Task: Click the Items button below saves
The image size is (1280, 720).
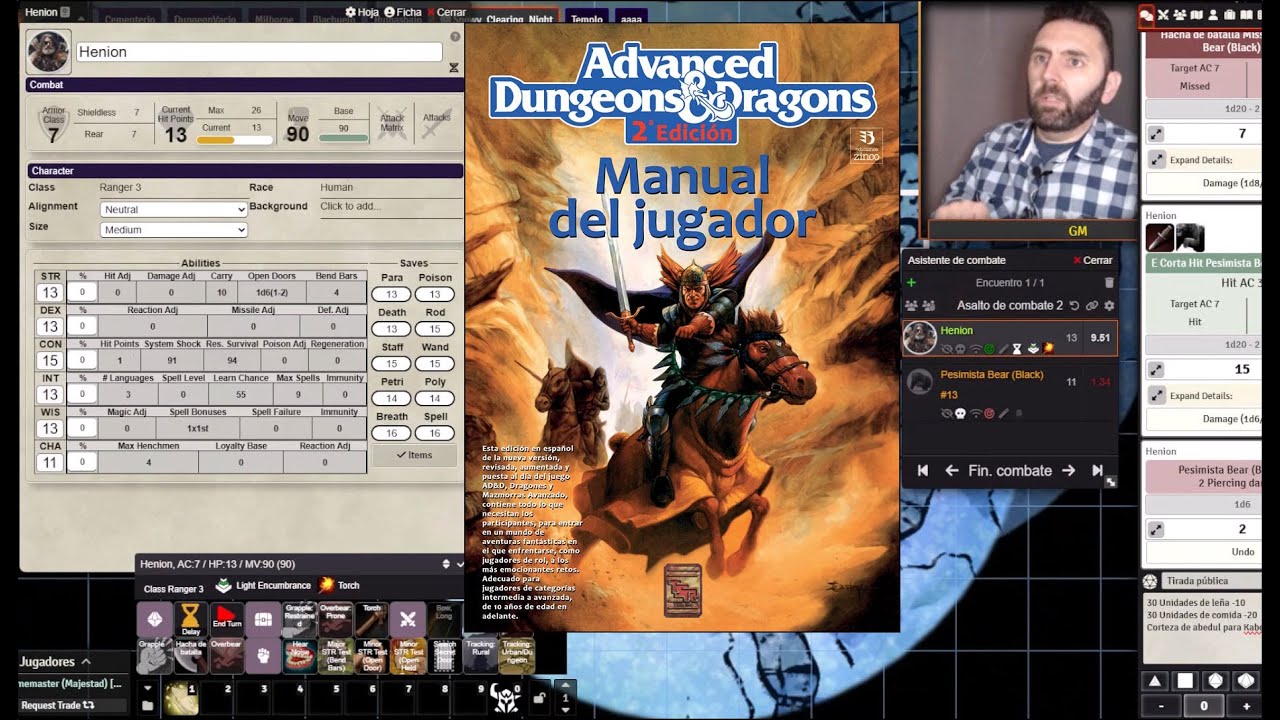Action: click(414, 455)
